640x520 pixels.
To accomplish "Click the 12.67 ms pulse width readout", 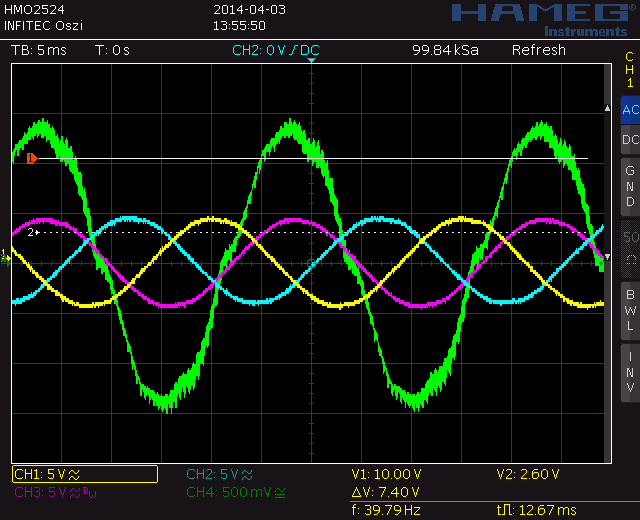I will click(537, 510).
